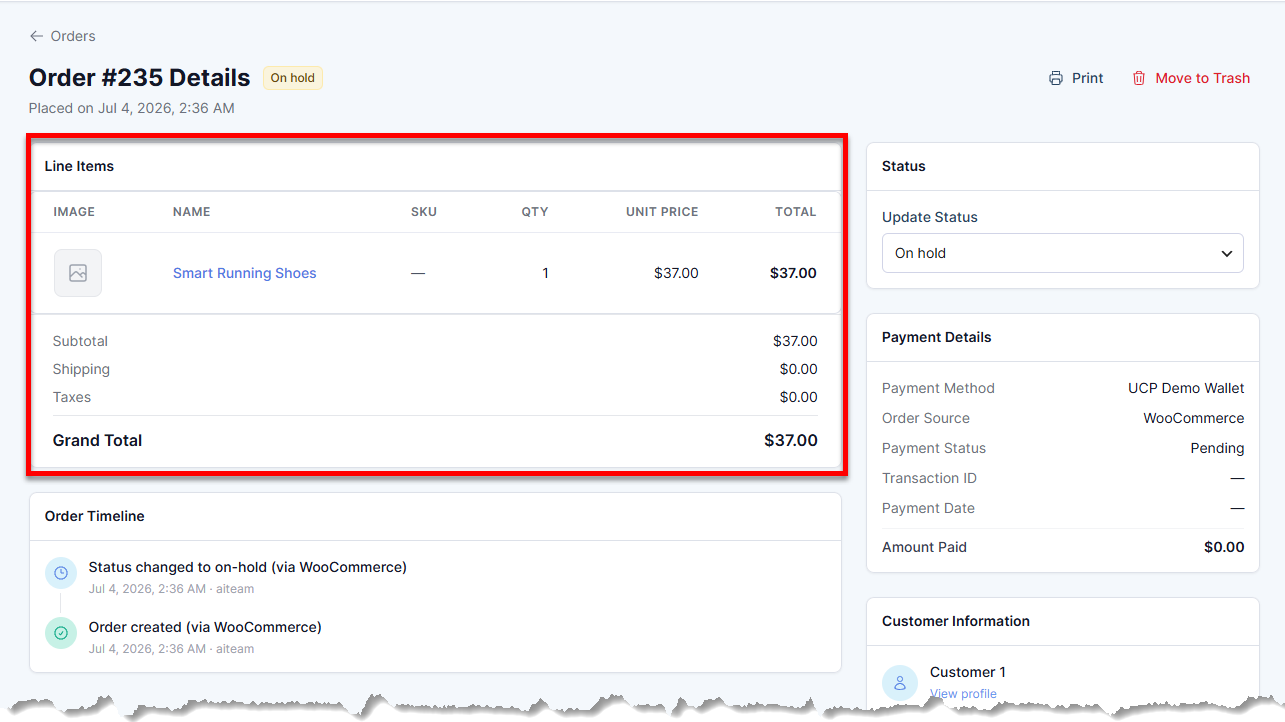Click the Subtotal label
Screen dimensions: 1285x722
80,341
